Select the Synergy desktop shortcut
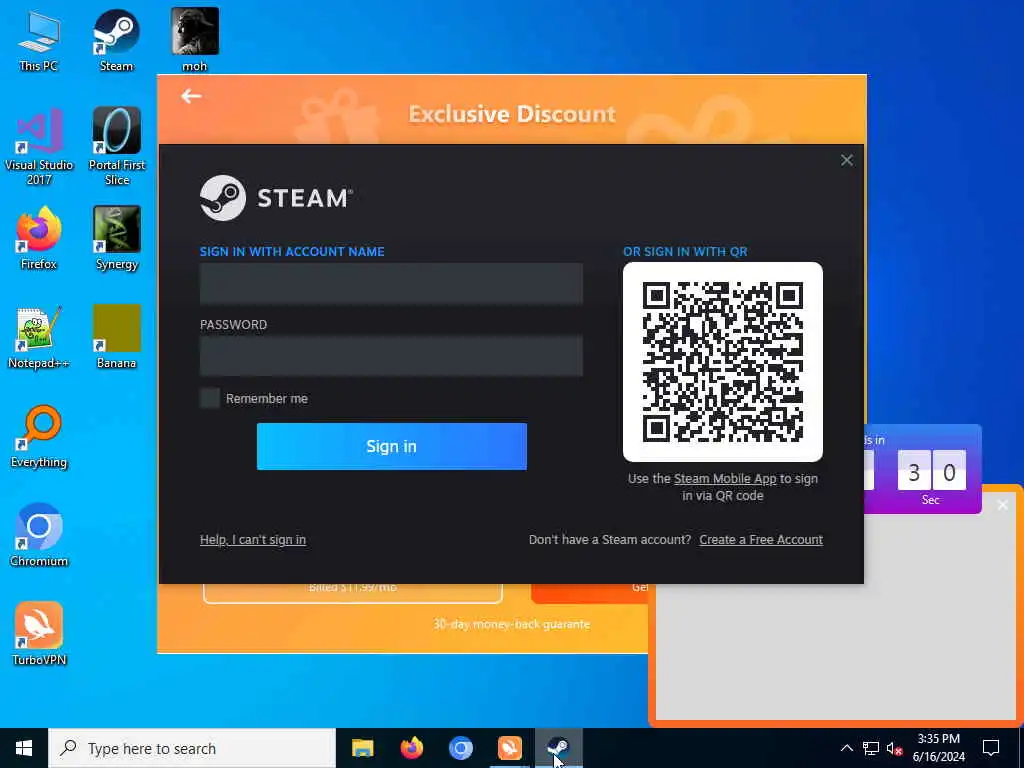The height and width of the screenshot is (768, 1024). pos(117,238)
